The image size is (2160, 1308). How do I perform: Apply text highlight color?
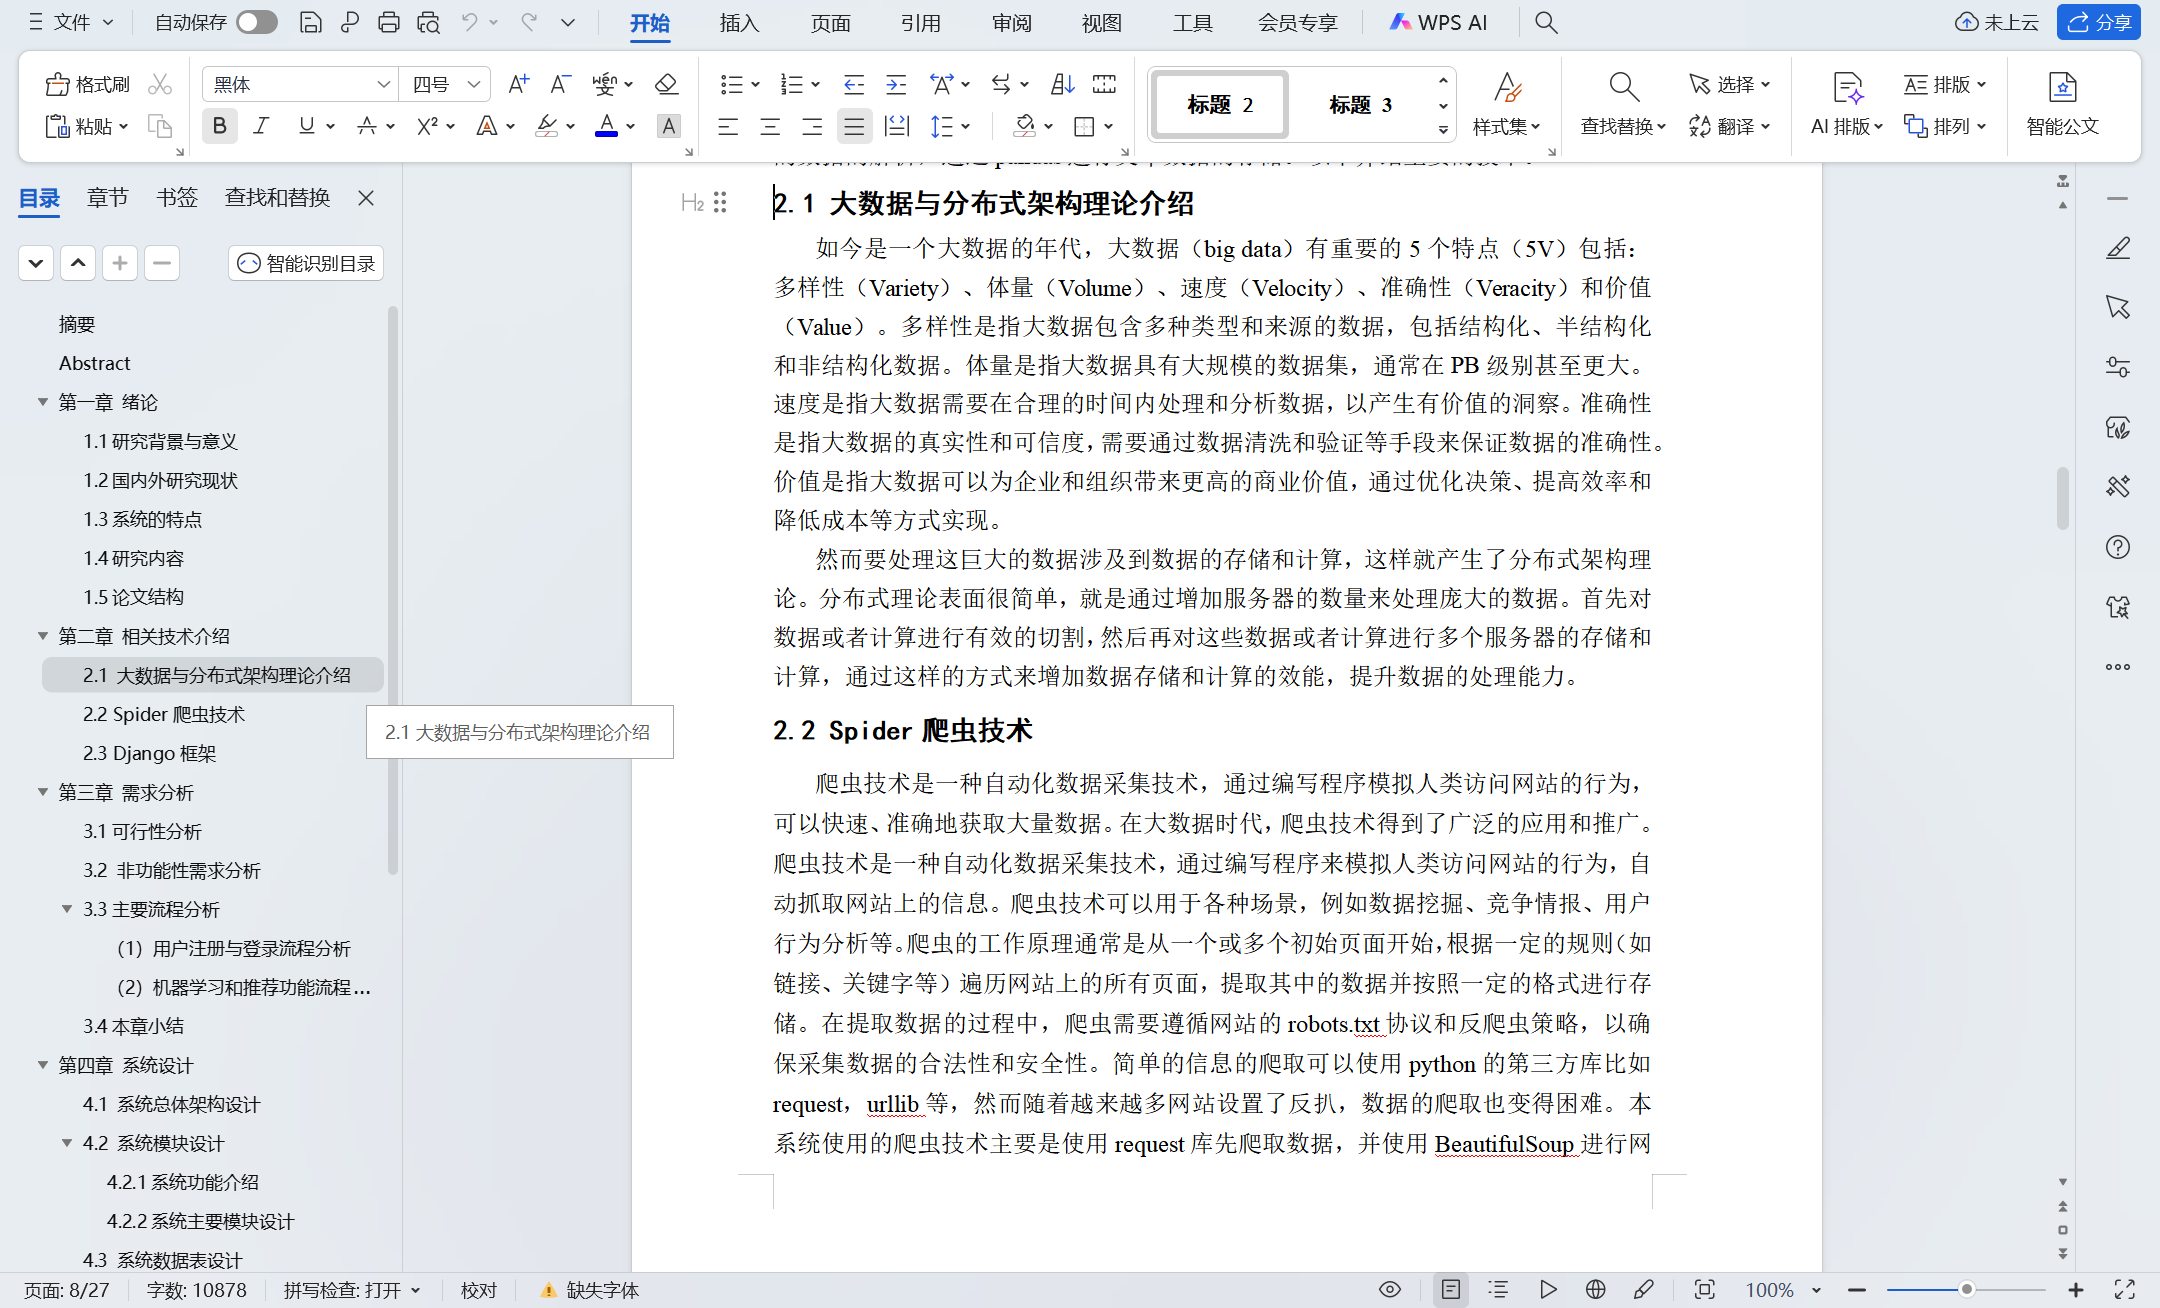546,126
